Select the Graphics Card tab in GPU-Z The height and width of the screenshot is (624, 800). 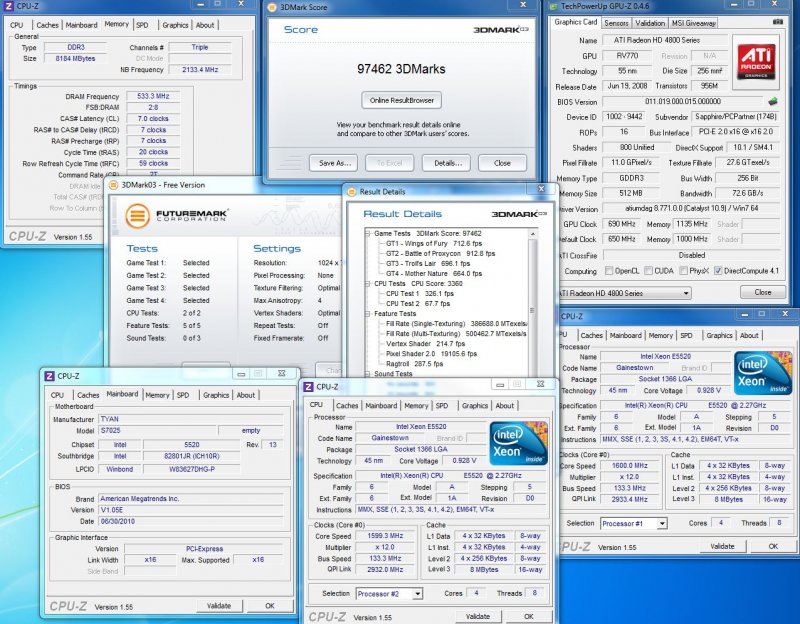(x=575, y=22)
